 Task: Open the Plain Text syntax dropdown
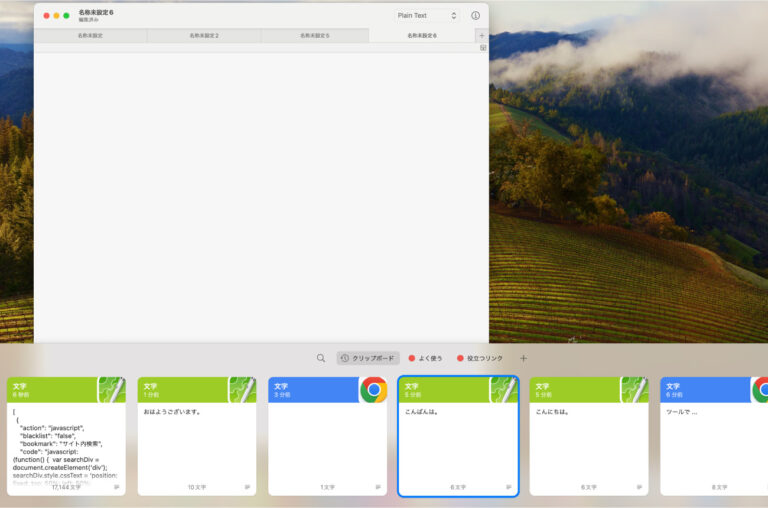(426, 16)
